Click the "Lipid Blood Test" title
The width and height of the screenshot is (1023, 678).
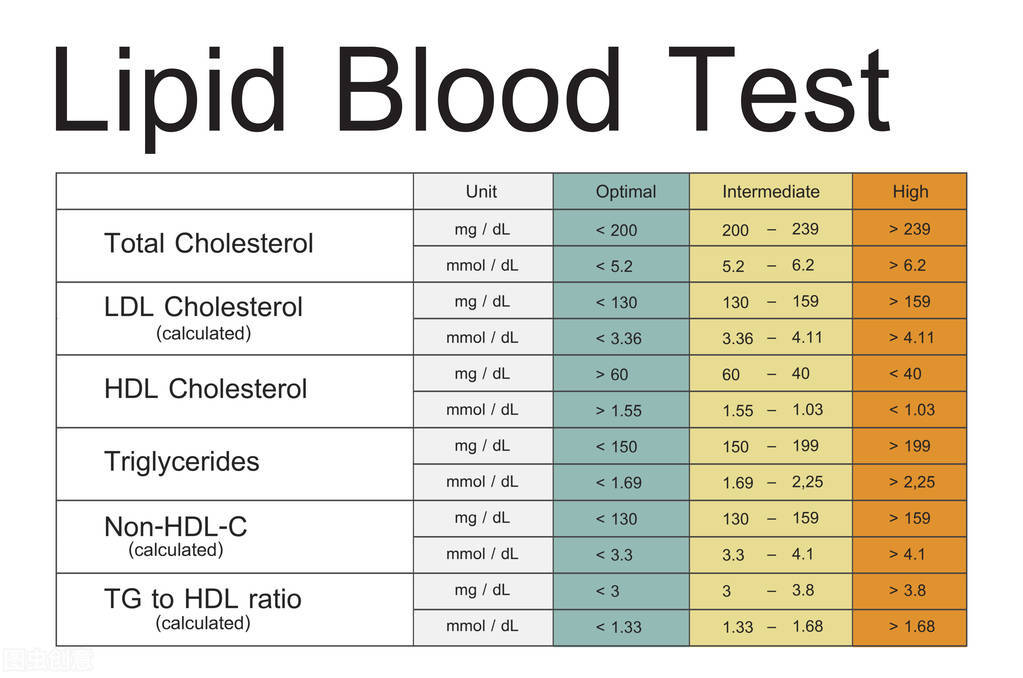(x=470, y=90)
